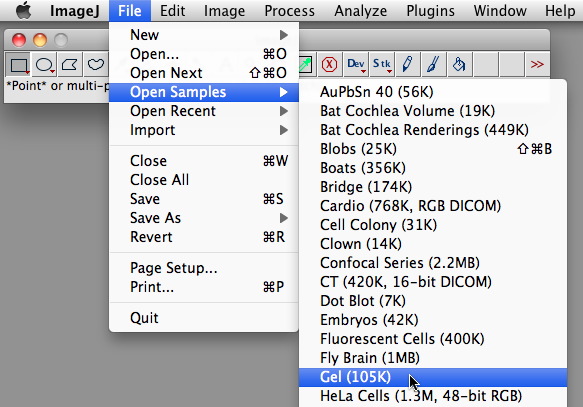
Task: Open the Bridge (174K) sample
Action: pos(433,187)
